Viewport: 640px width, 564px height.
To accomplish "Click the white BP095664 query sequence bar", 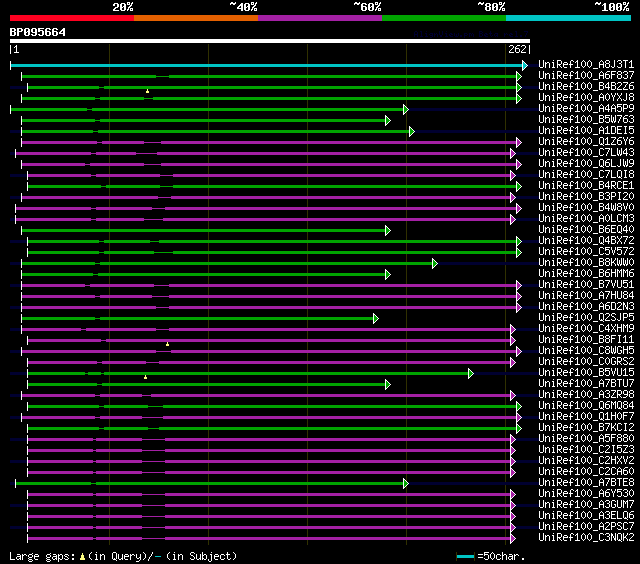I will tap(270, 41).
